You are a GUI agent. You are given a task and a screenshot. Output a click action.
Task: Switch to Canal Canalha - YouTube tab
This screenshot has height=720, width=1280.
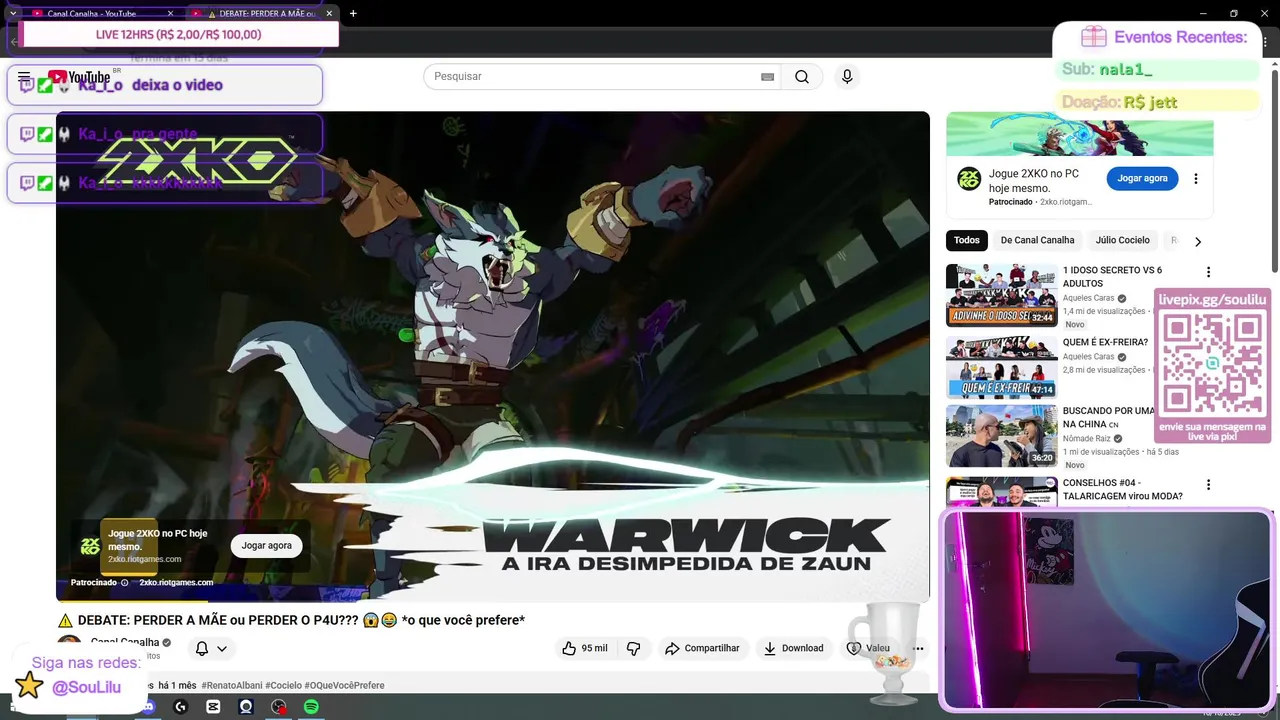tap(91, 13)
